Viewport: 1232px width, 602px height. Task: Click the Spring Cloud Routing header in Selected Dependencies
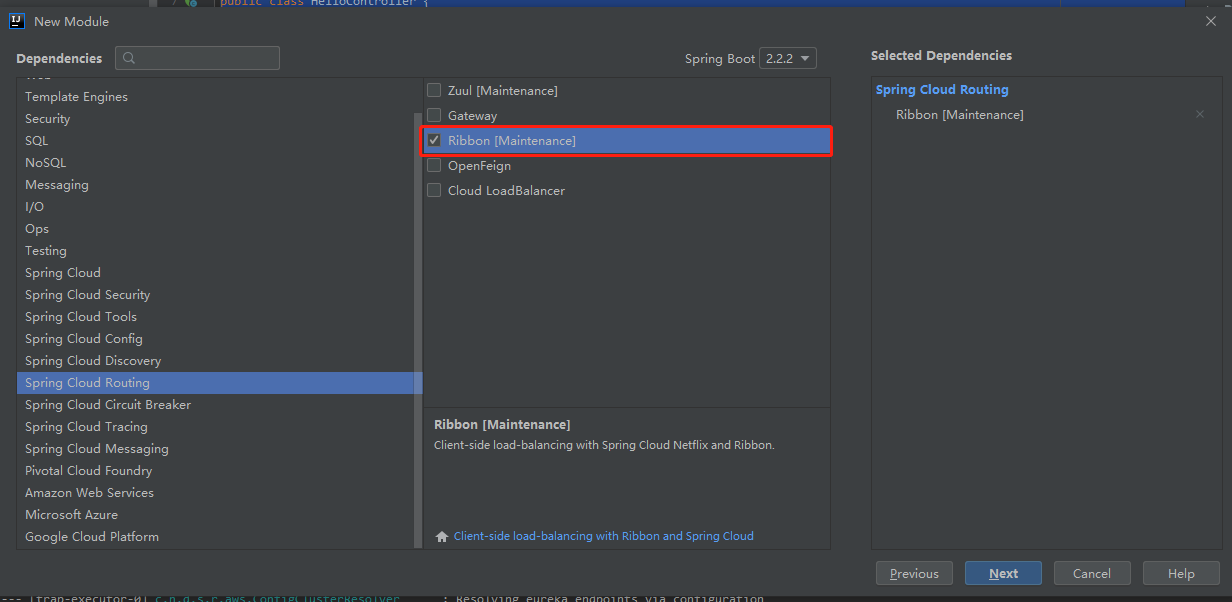click(x=942, y=90)
